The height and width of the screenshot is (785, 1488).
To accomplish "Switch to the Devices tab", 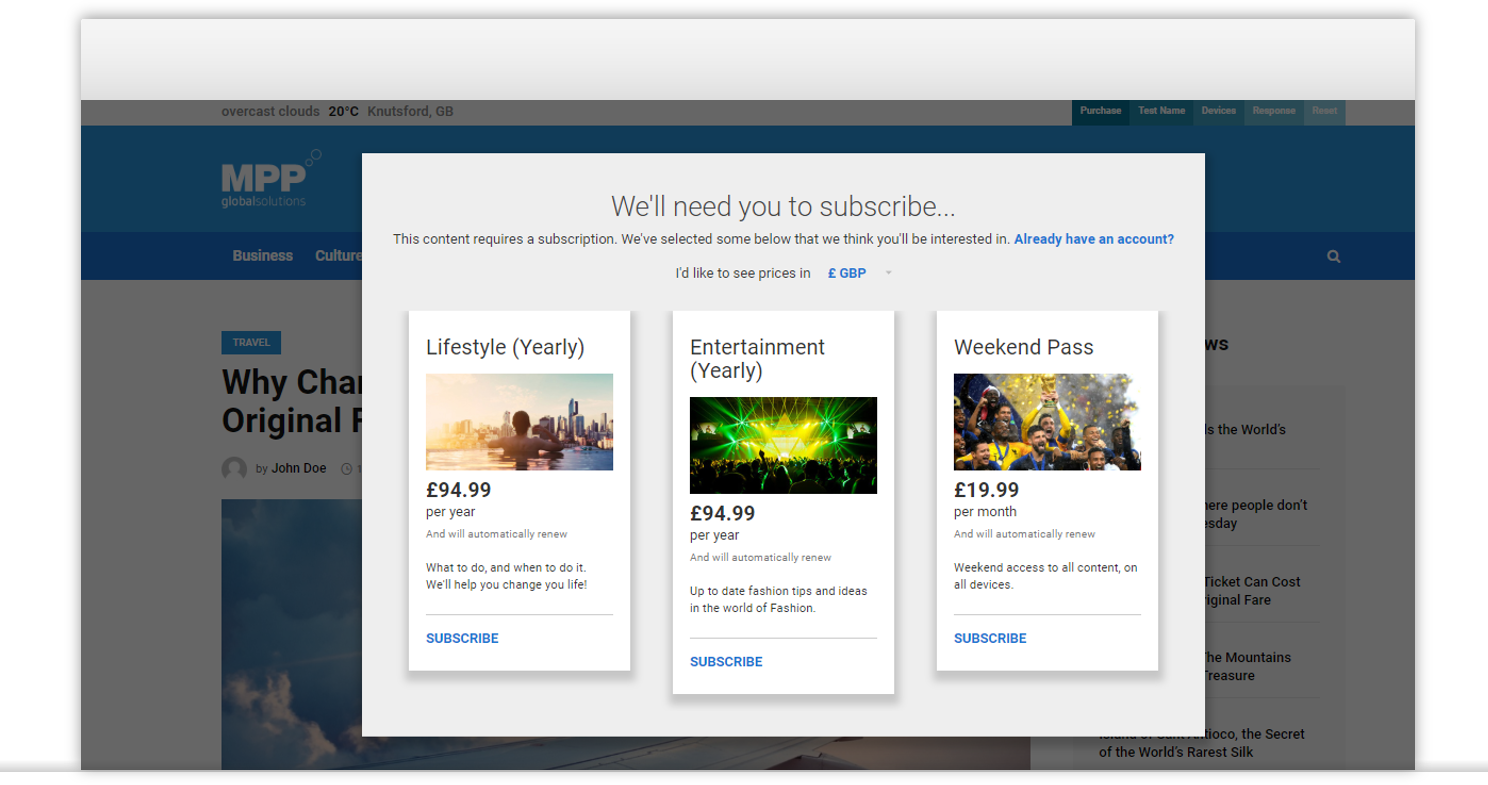I will (x=1218, y=111).
